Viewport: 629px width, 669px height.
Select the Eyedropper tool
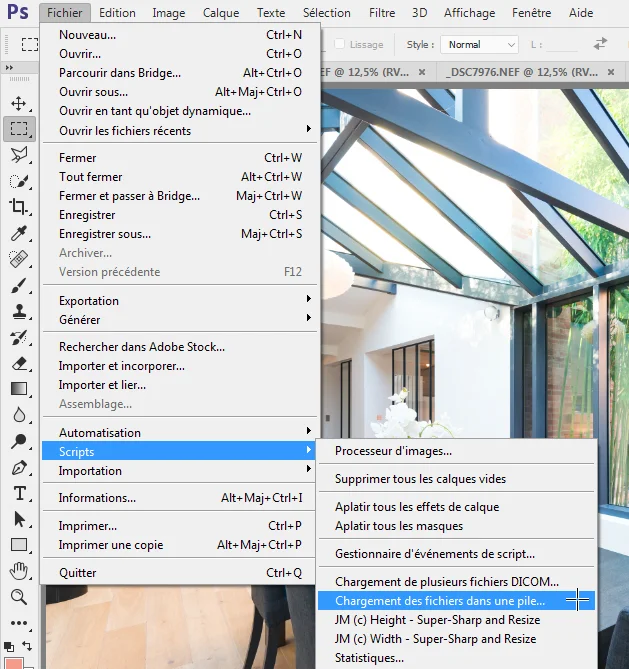19,233
